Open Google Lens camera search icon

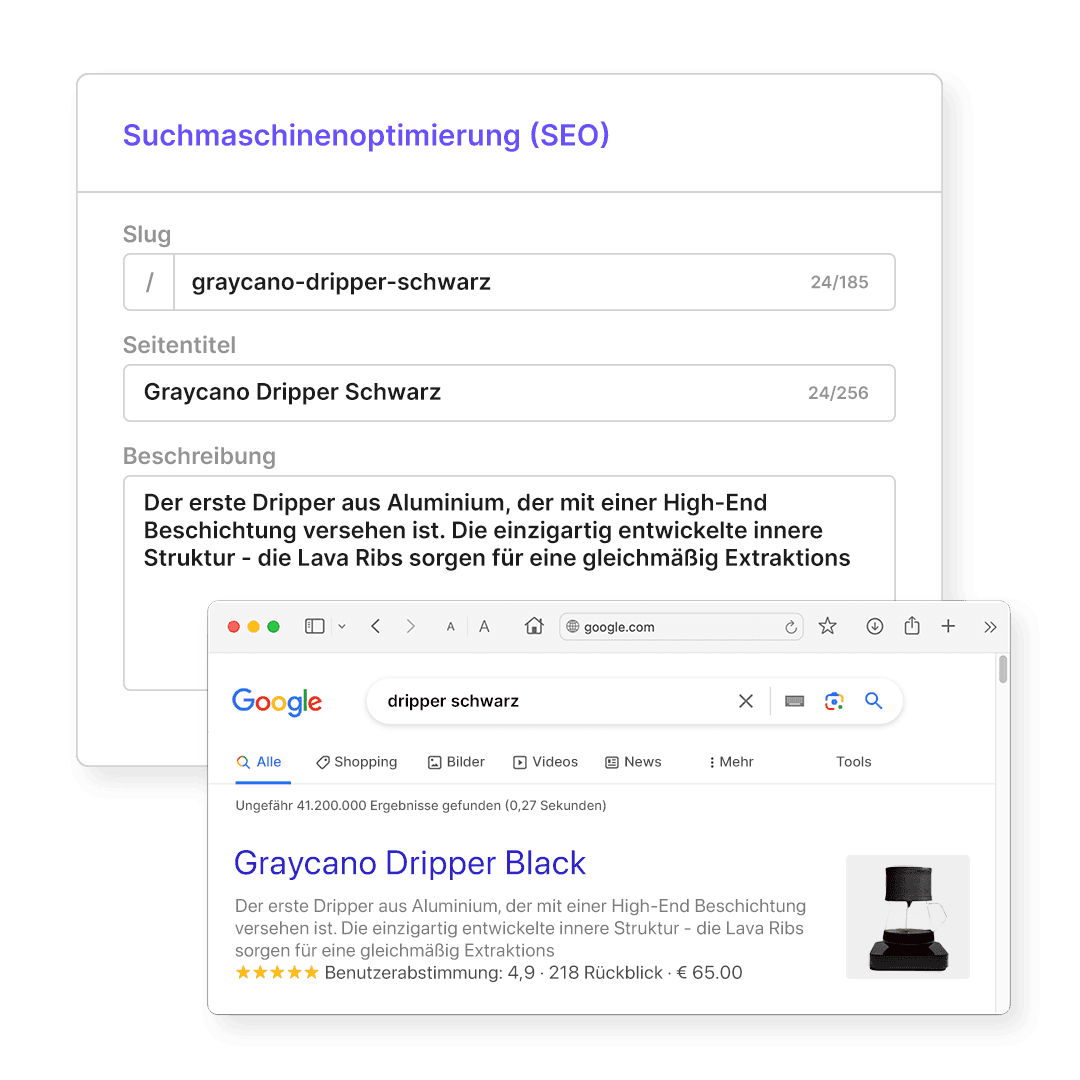click(834, 701)
